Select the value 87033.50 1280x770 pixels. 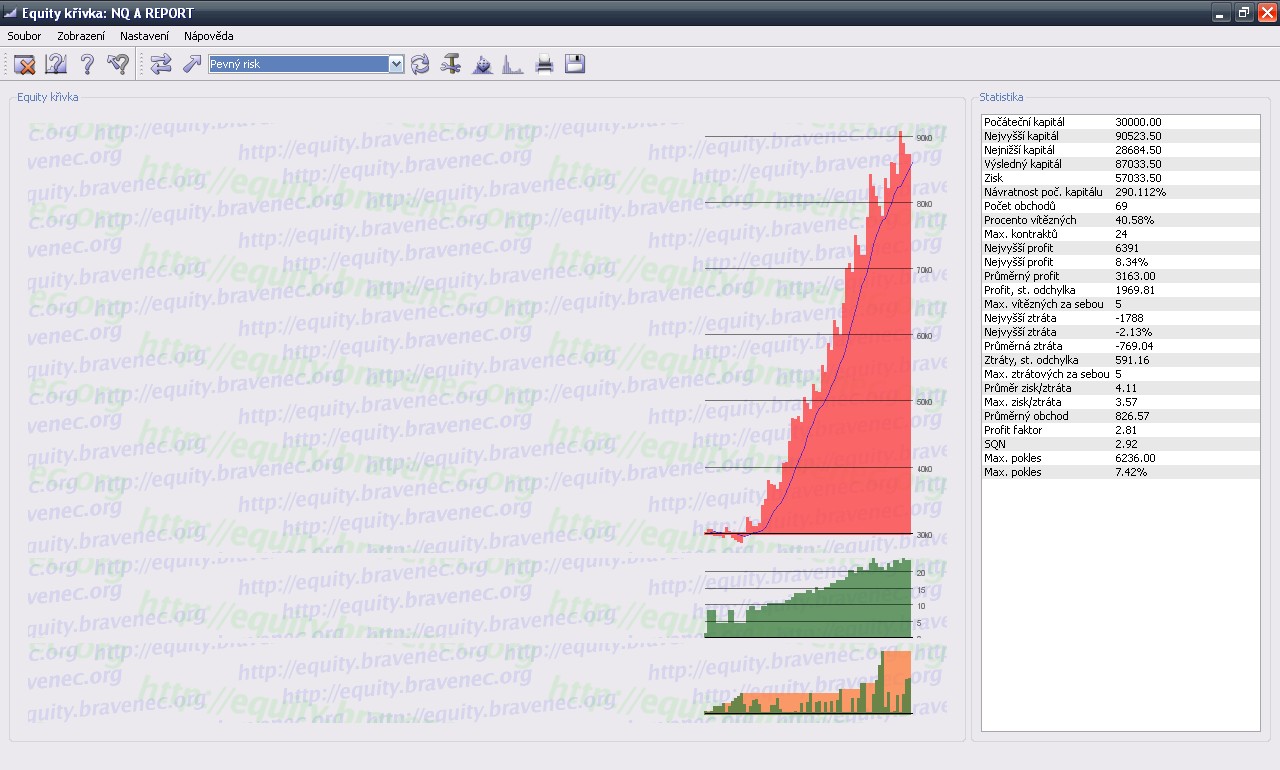pyautogui.click(x=1138, y=164)
